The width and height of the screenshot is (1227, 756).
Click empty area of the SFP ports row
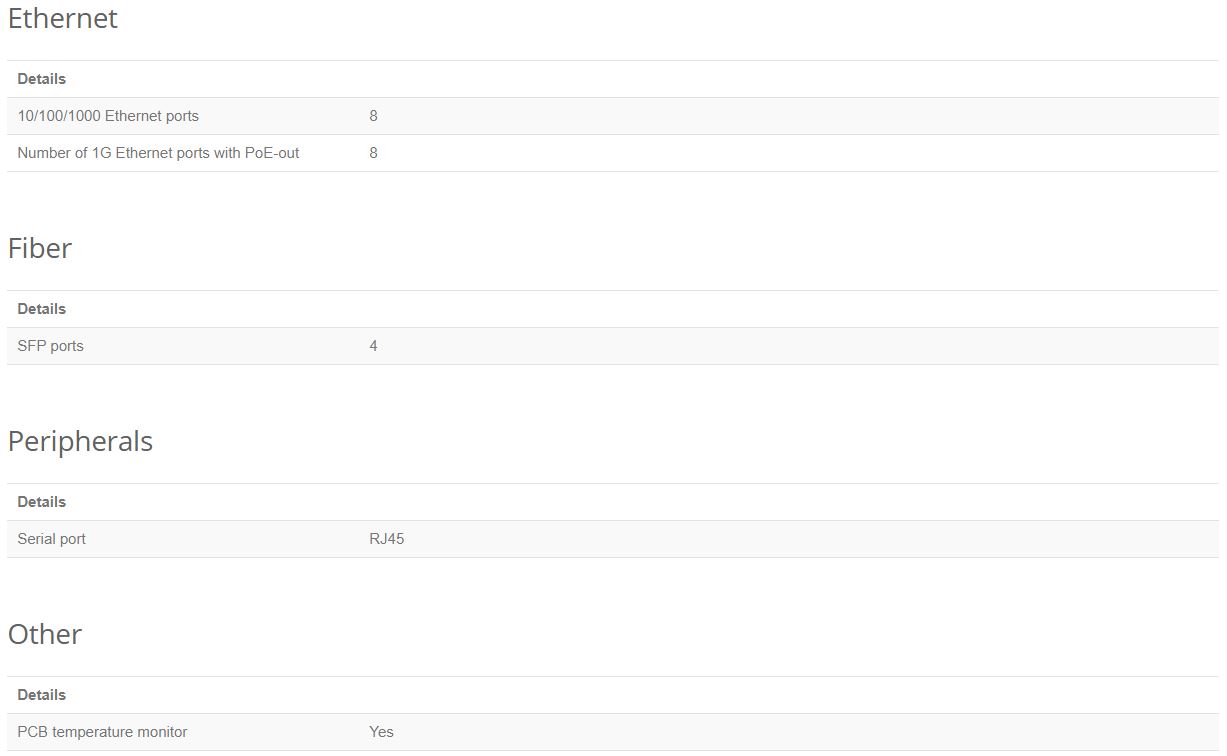(x=800, y=346)
